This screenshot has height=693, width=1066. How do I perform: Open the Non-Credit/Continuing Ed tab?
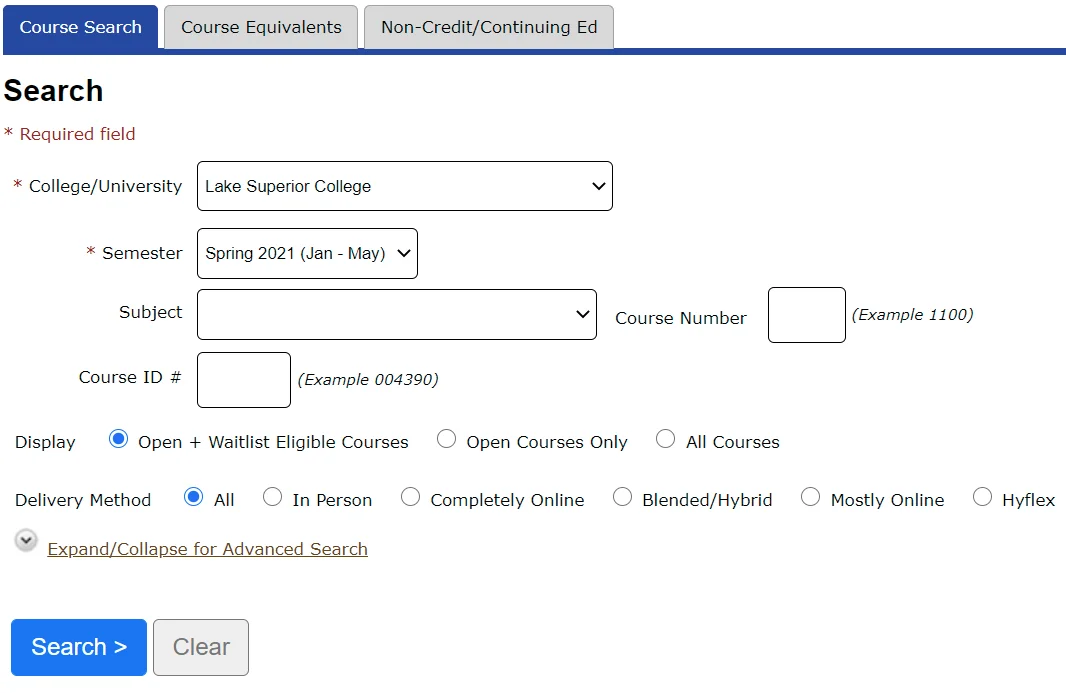pos(489,27)
